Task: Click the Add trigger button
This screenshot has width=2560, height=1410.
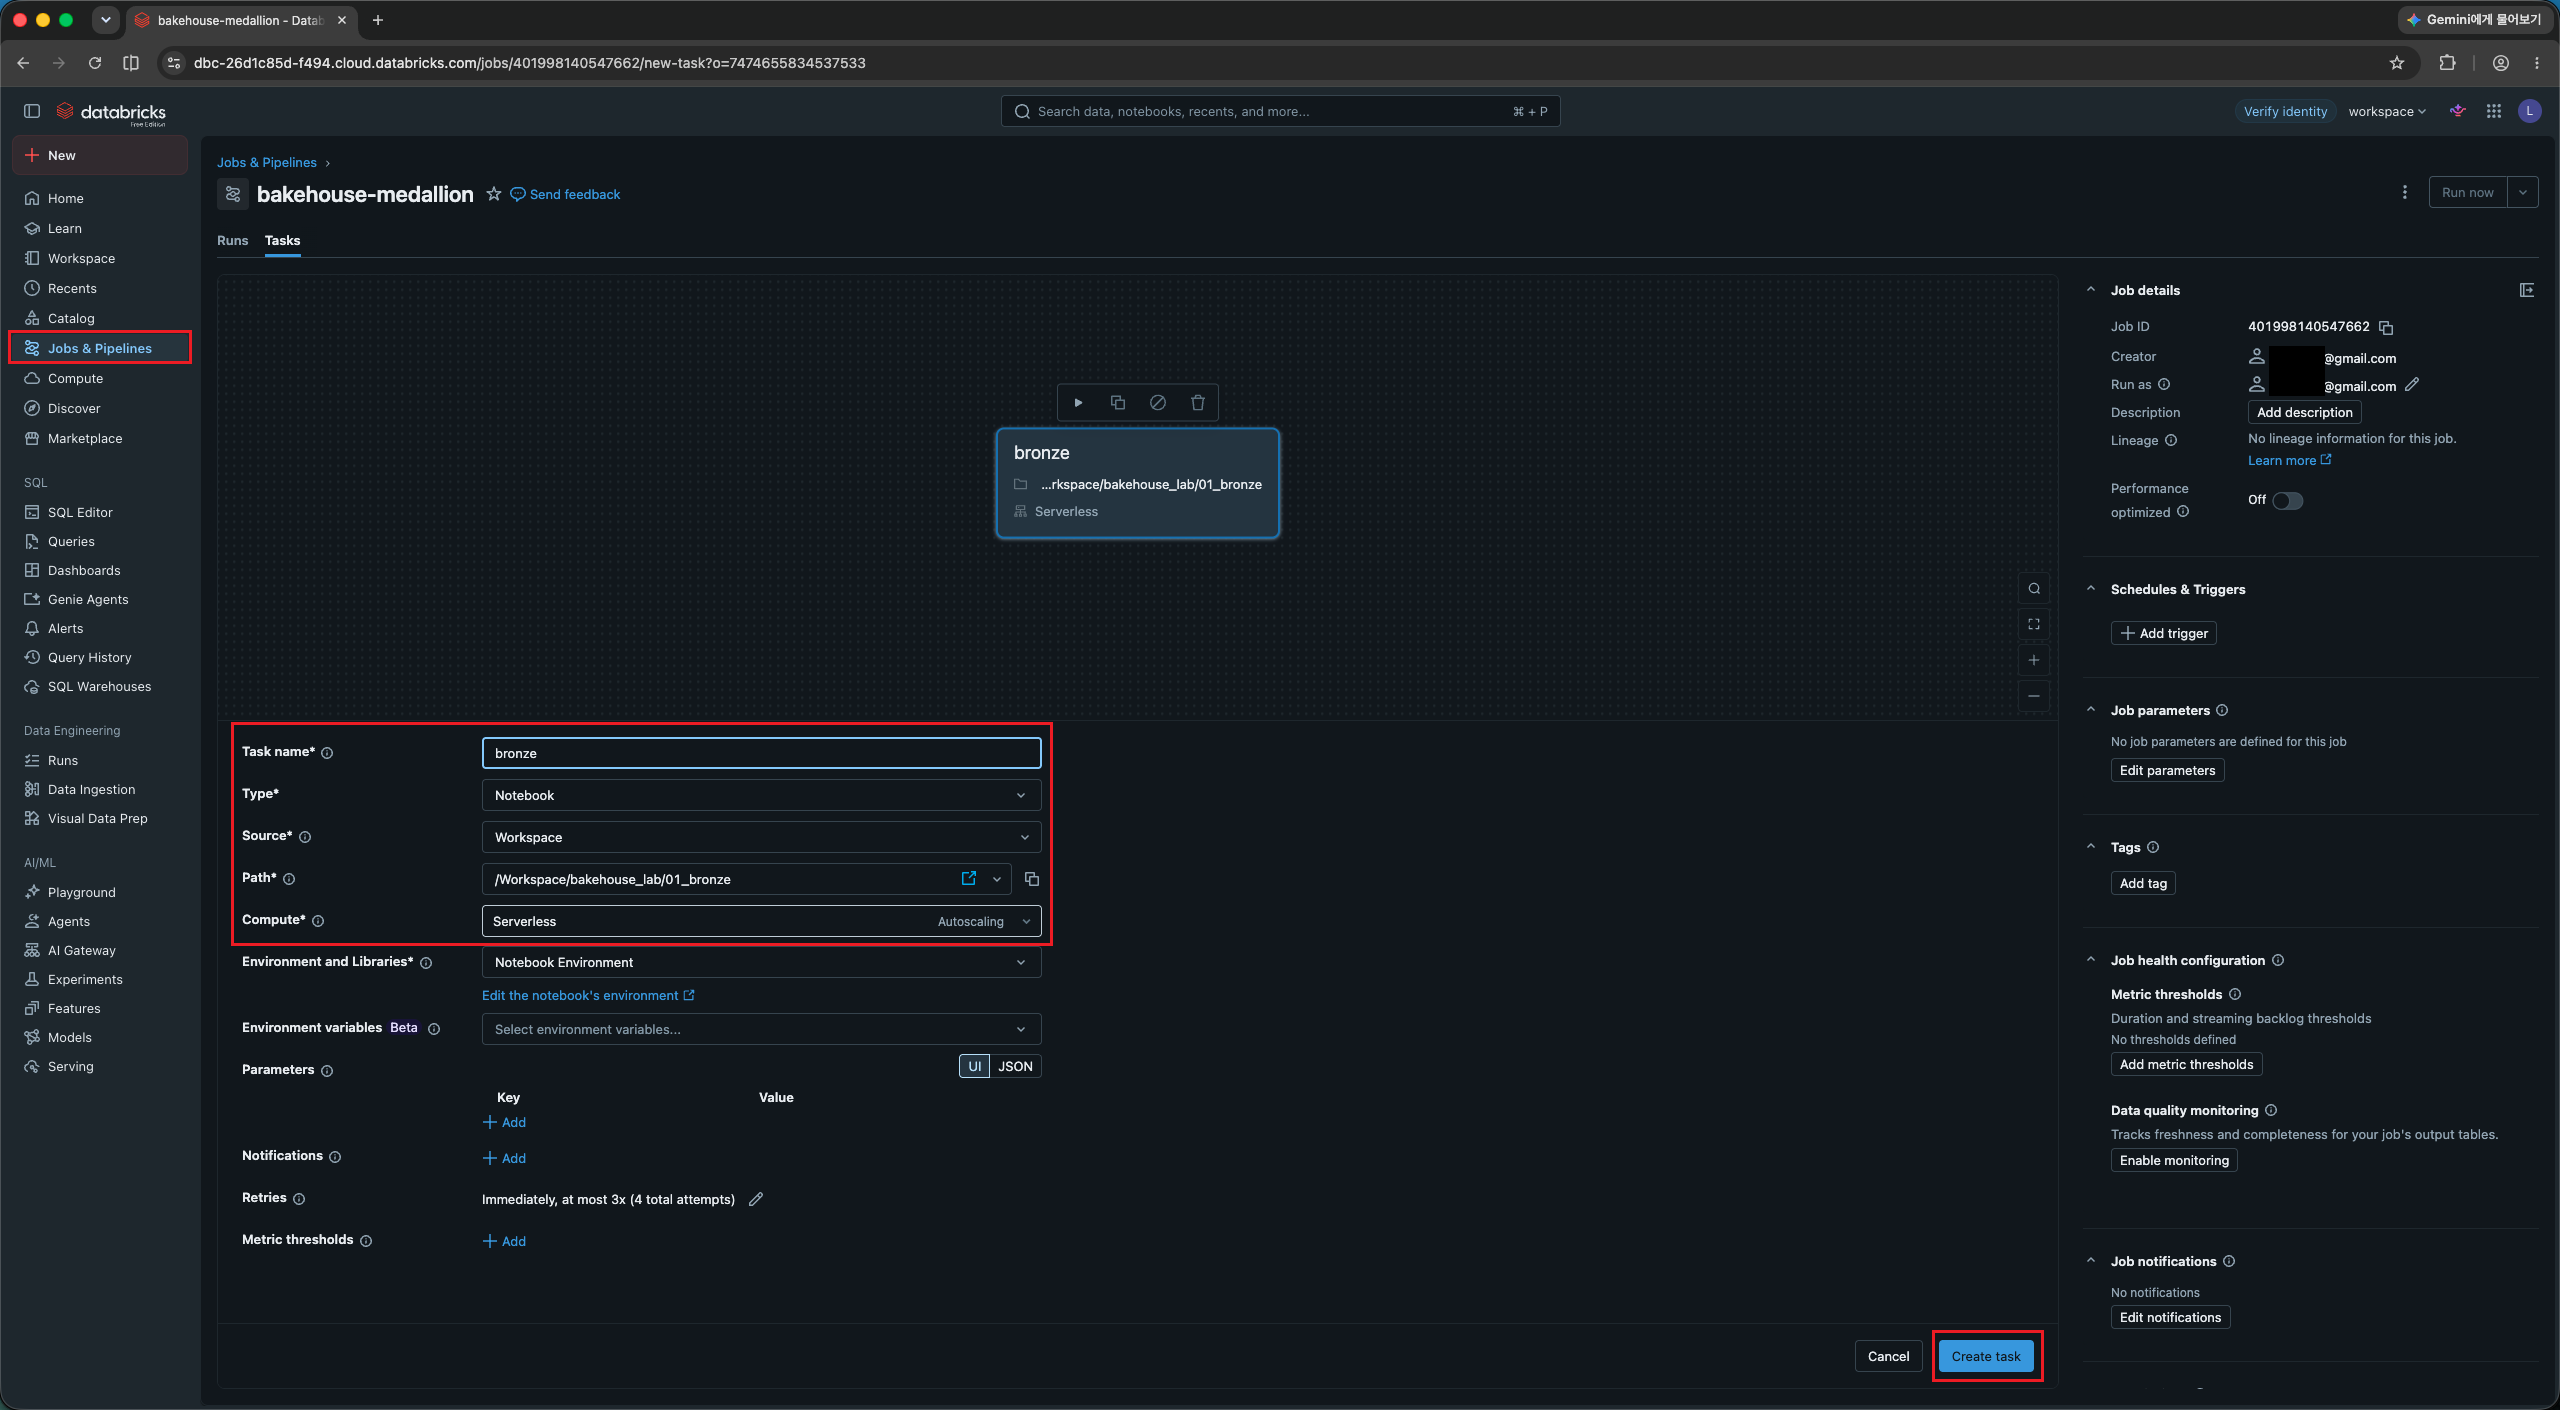Action: 2164,633
